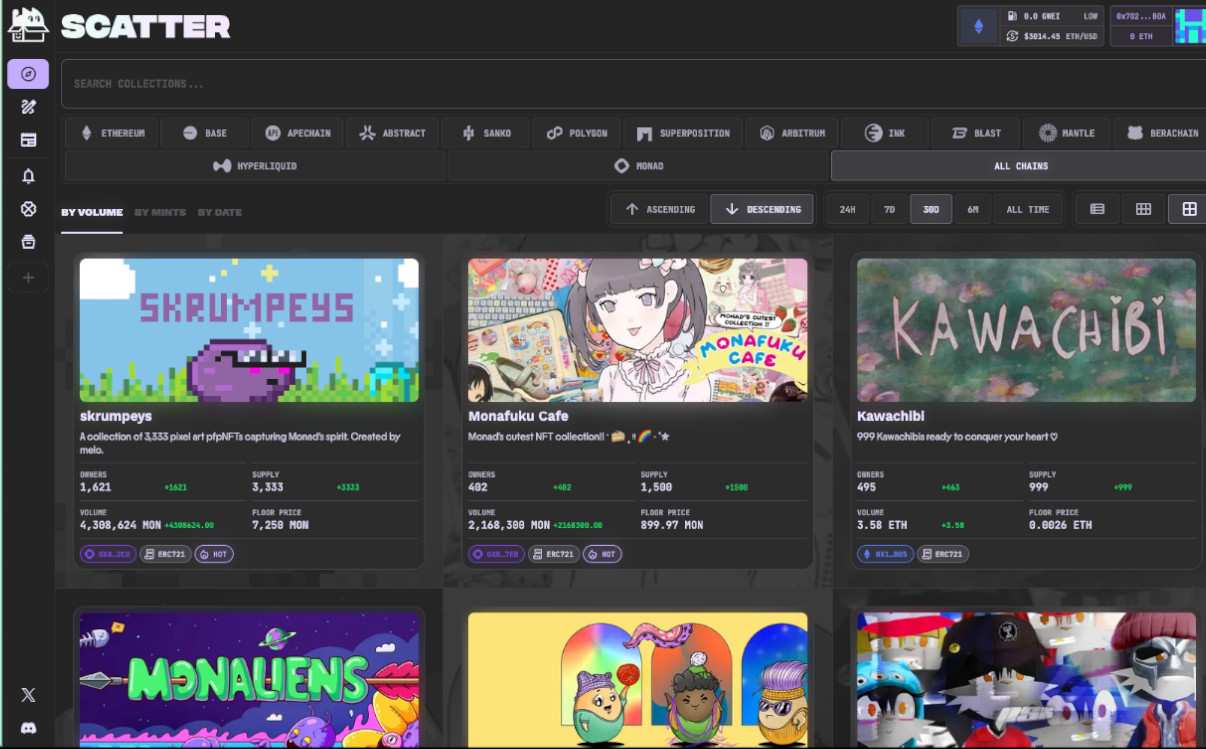The width and height of the screenshot is (1206, 749).
Task: Switch to the By Mints tab
Action: tap(160, 212)
